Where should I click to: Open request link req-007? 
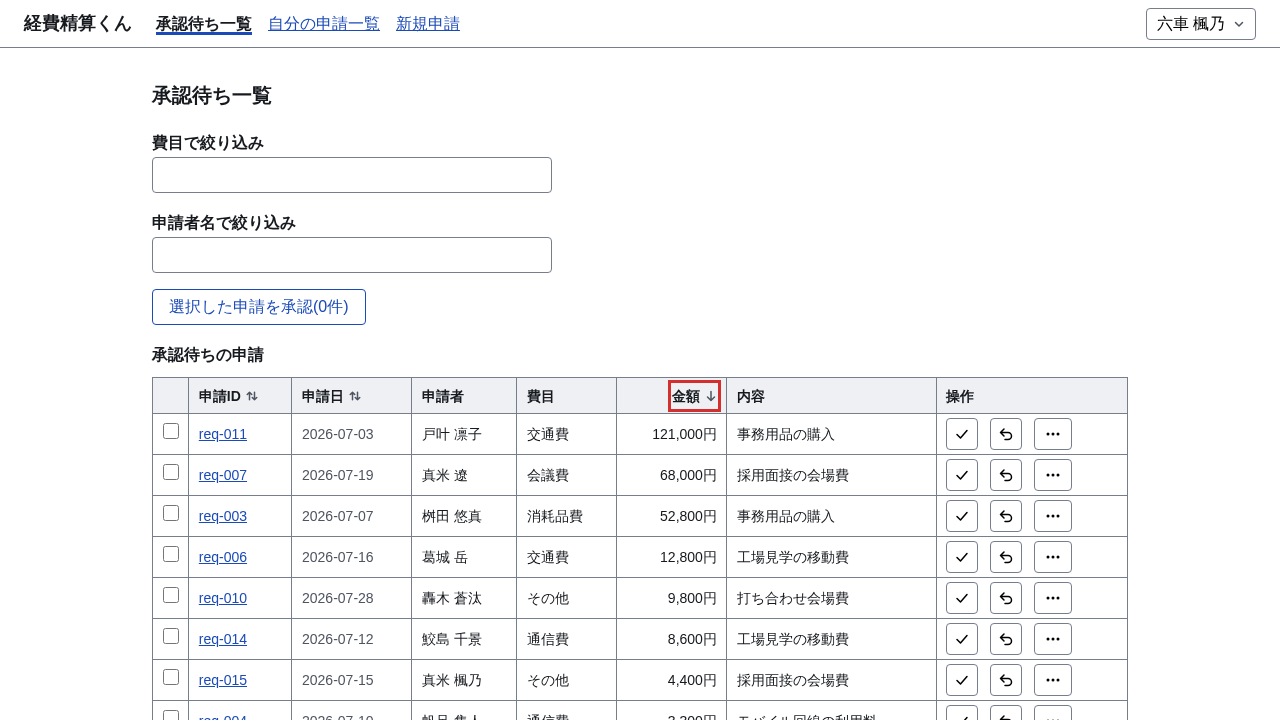click(x=223, y=475)
